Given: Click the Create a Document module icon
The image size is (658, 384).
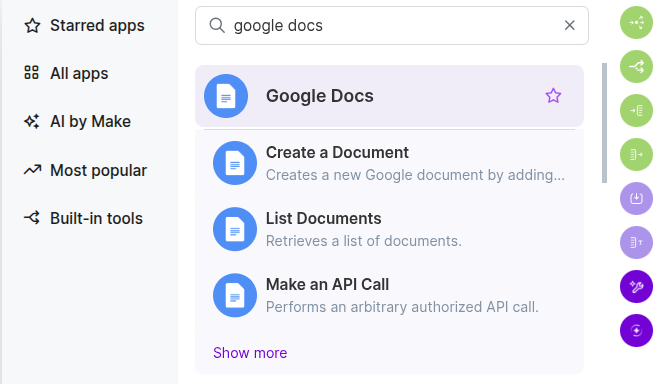Looking at the screenshot, I should pos(235,163).
